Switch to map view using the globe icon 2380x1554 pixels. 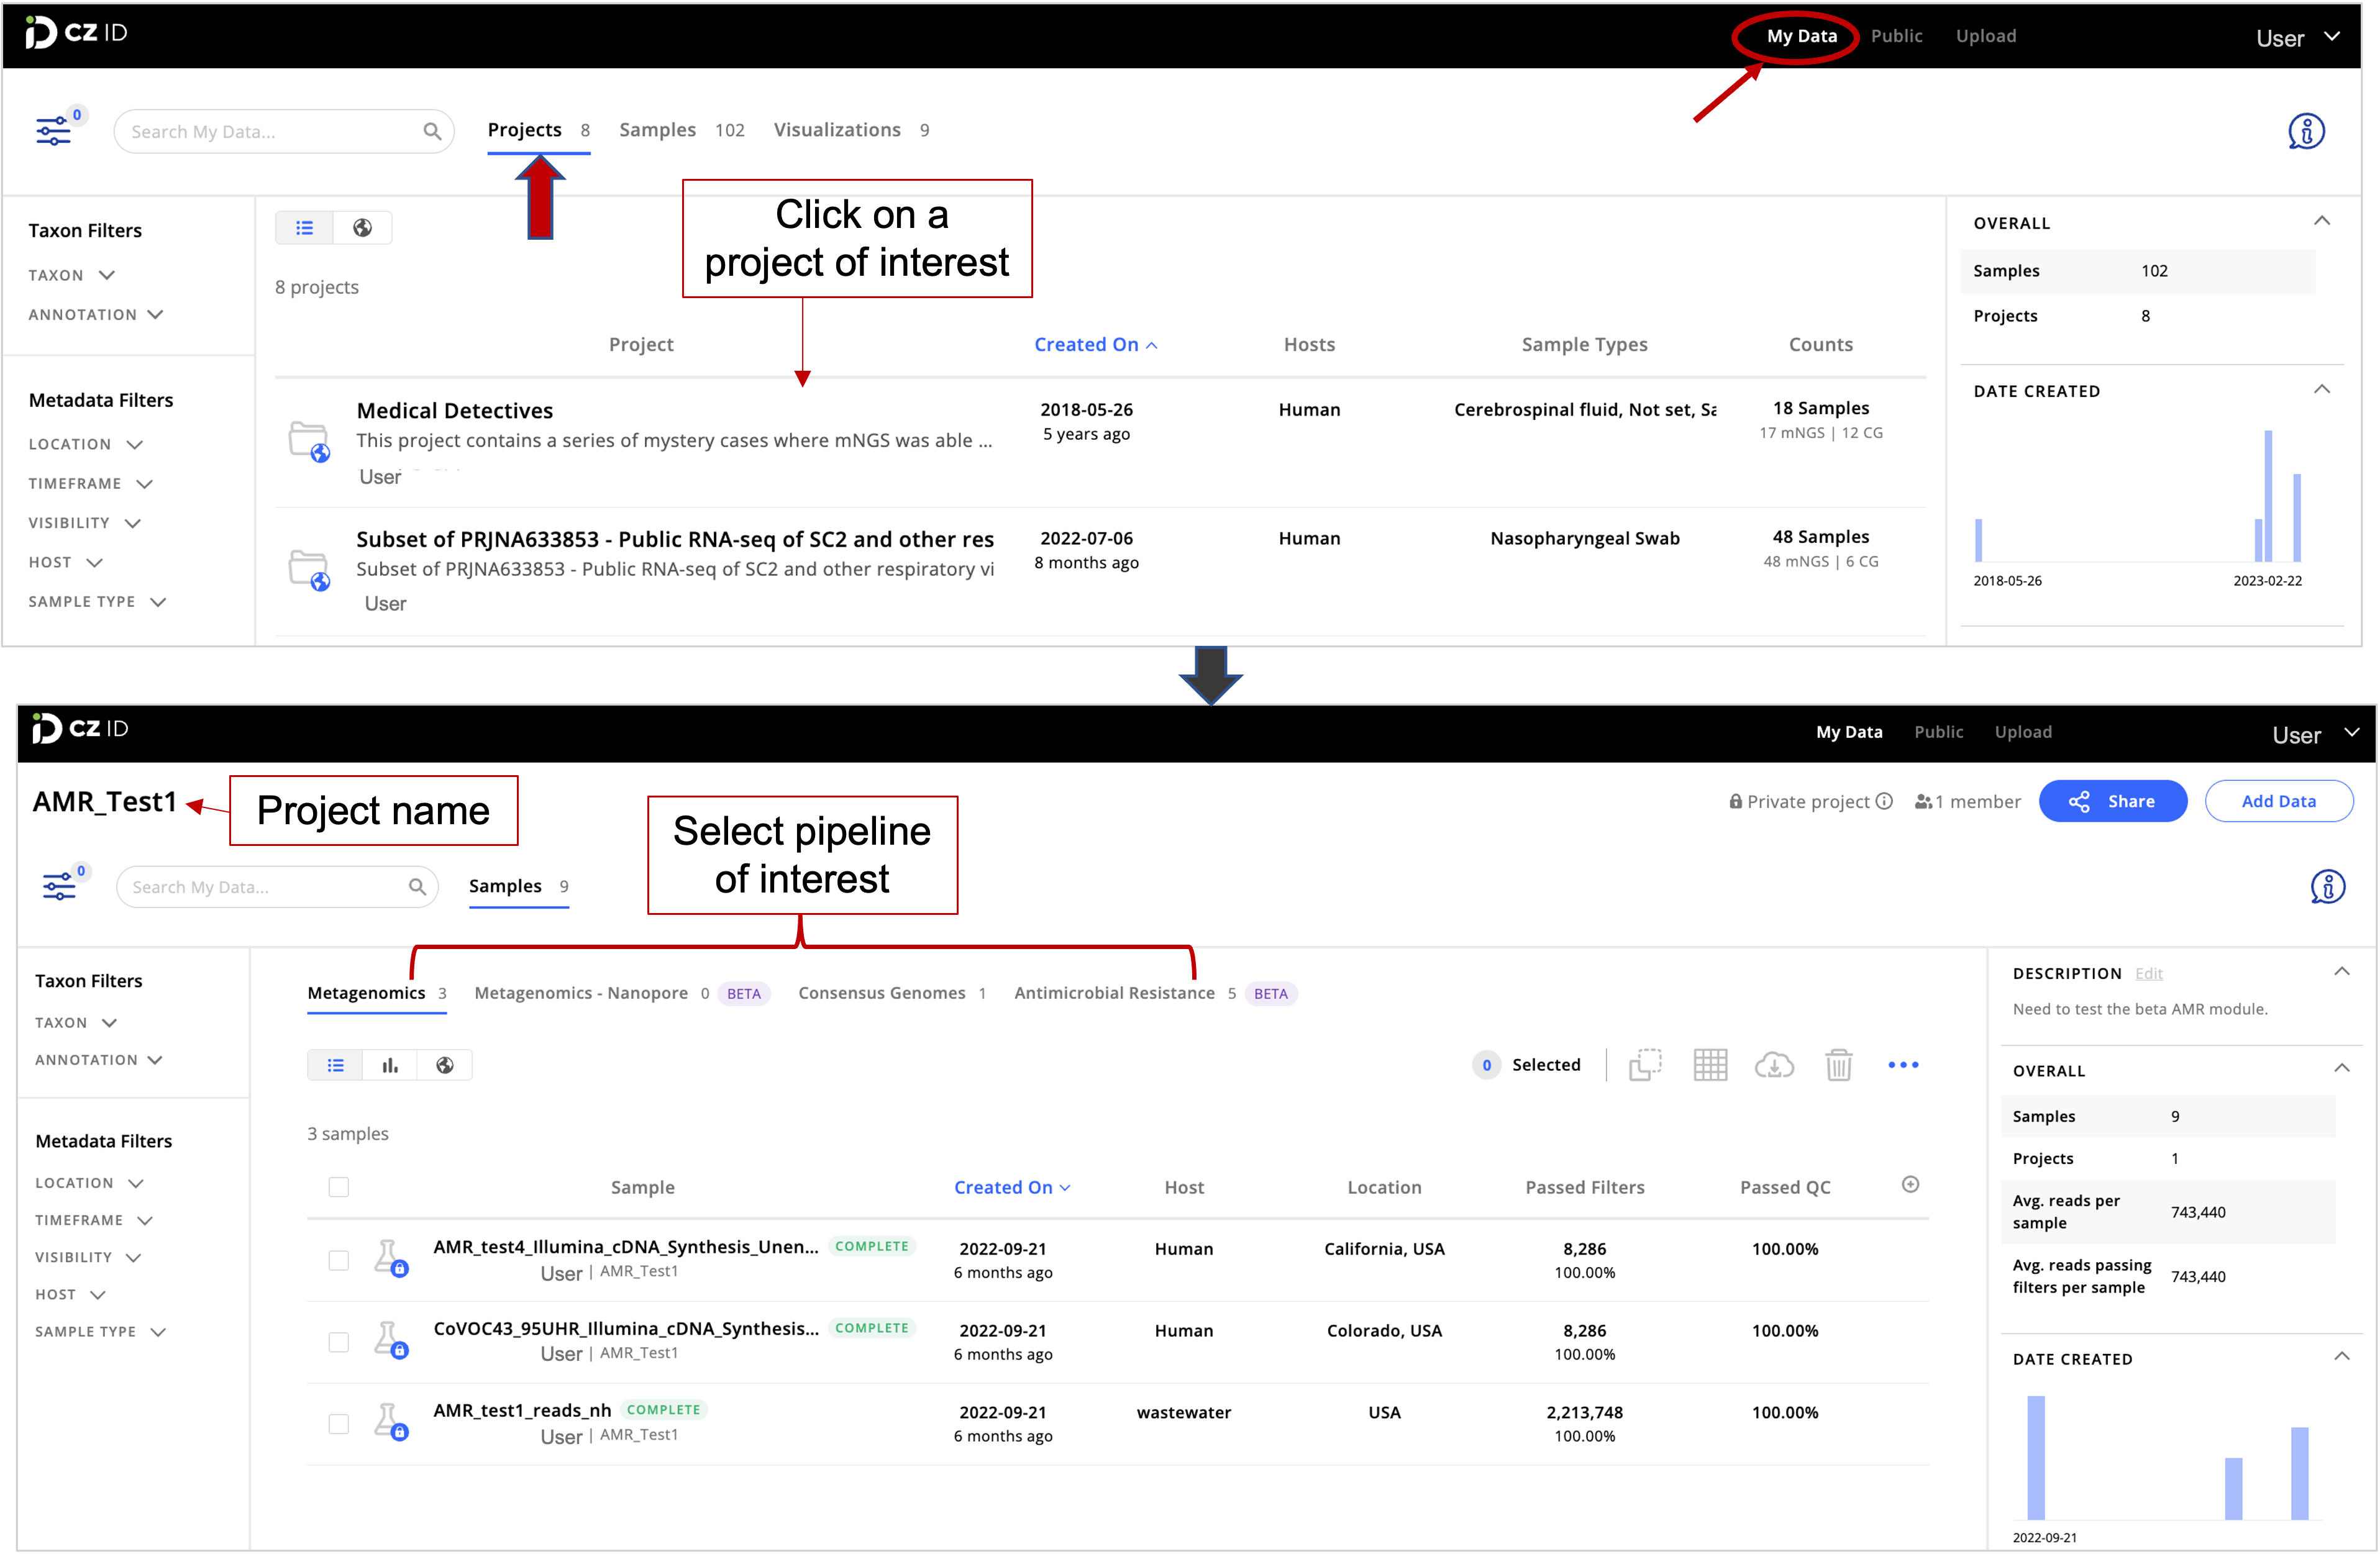coord(444,1064)
